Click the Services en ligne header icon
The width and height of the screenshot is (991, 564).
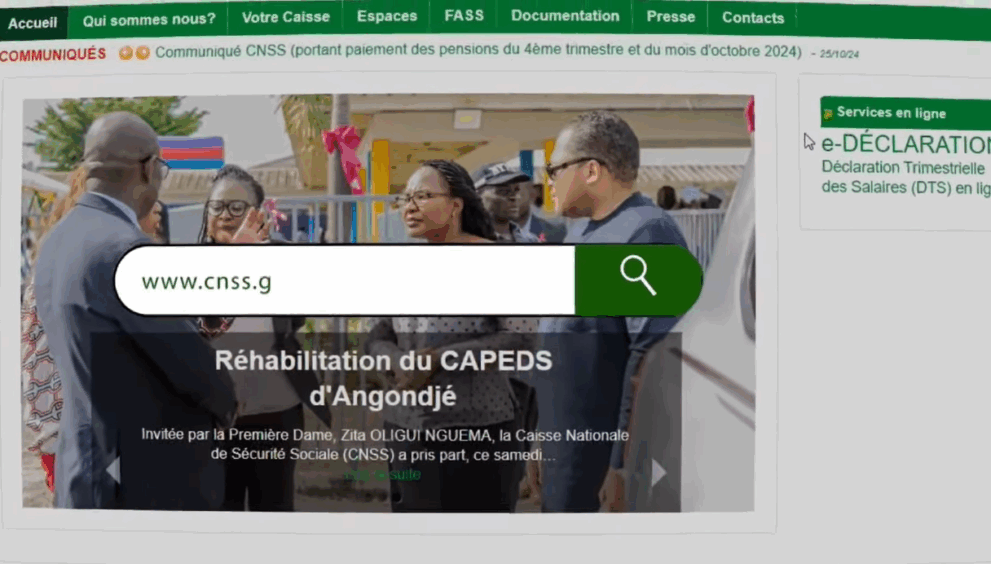[x=827, y=114]
